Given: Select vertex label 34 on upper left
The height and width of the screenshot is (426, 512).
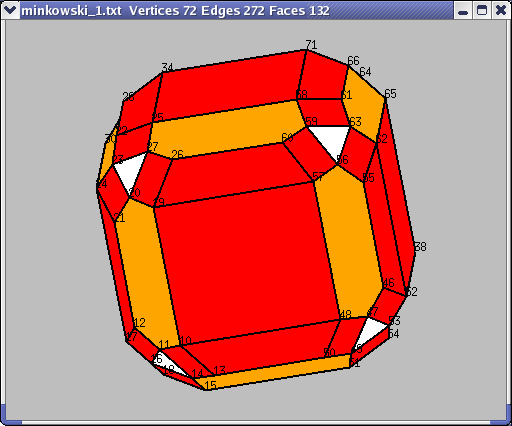Looking at the screenshot, I should click(167, 67).
